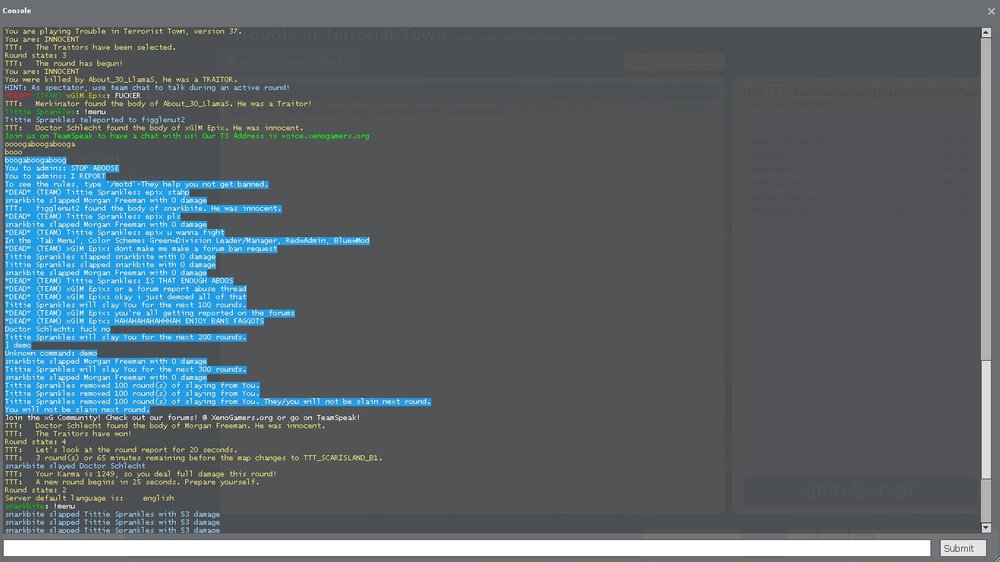Click "Let's look at the round report" line

(121, 450)
